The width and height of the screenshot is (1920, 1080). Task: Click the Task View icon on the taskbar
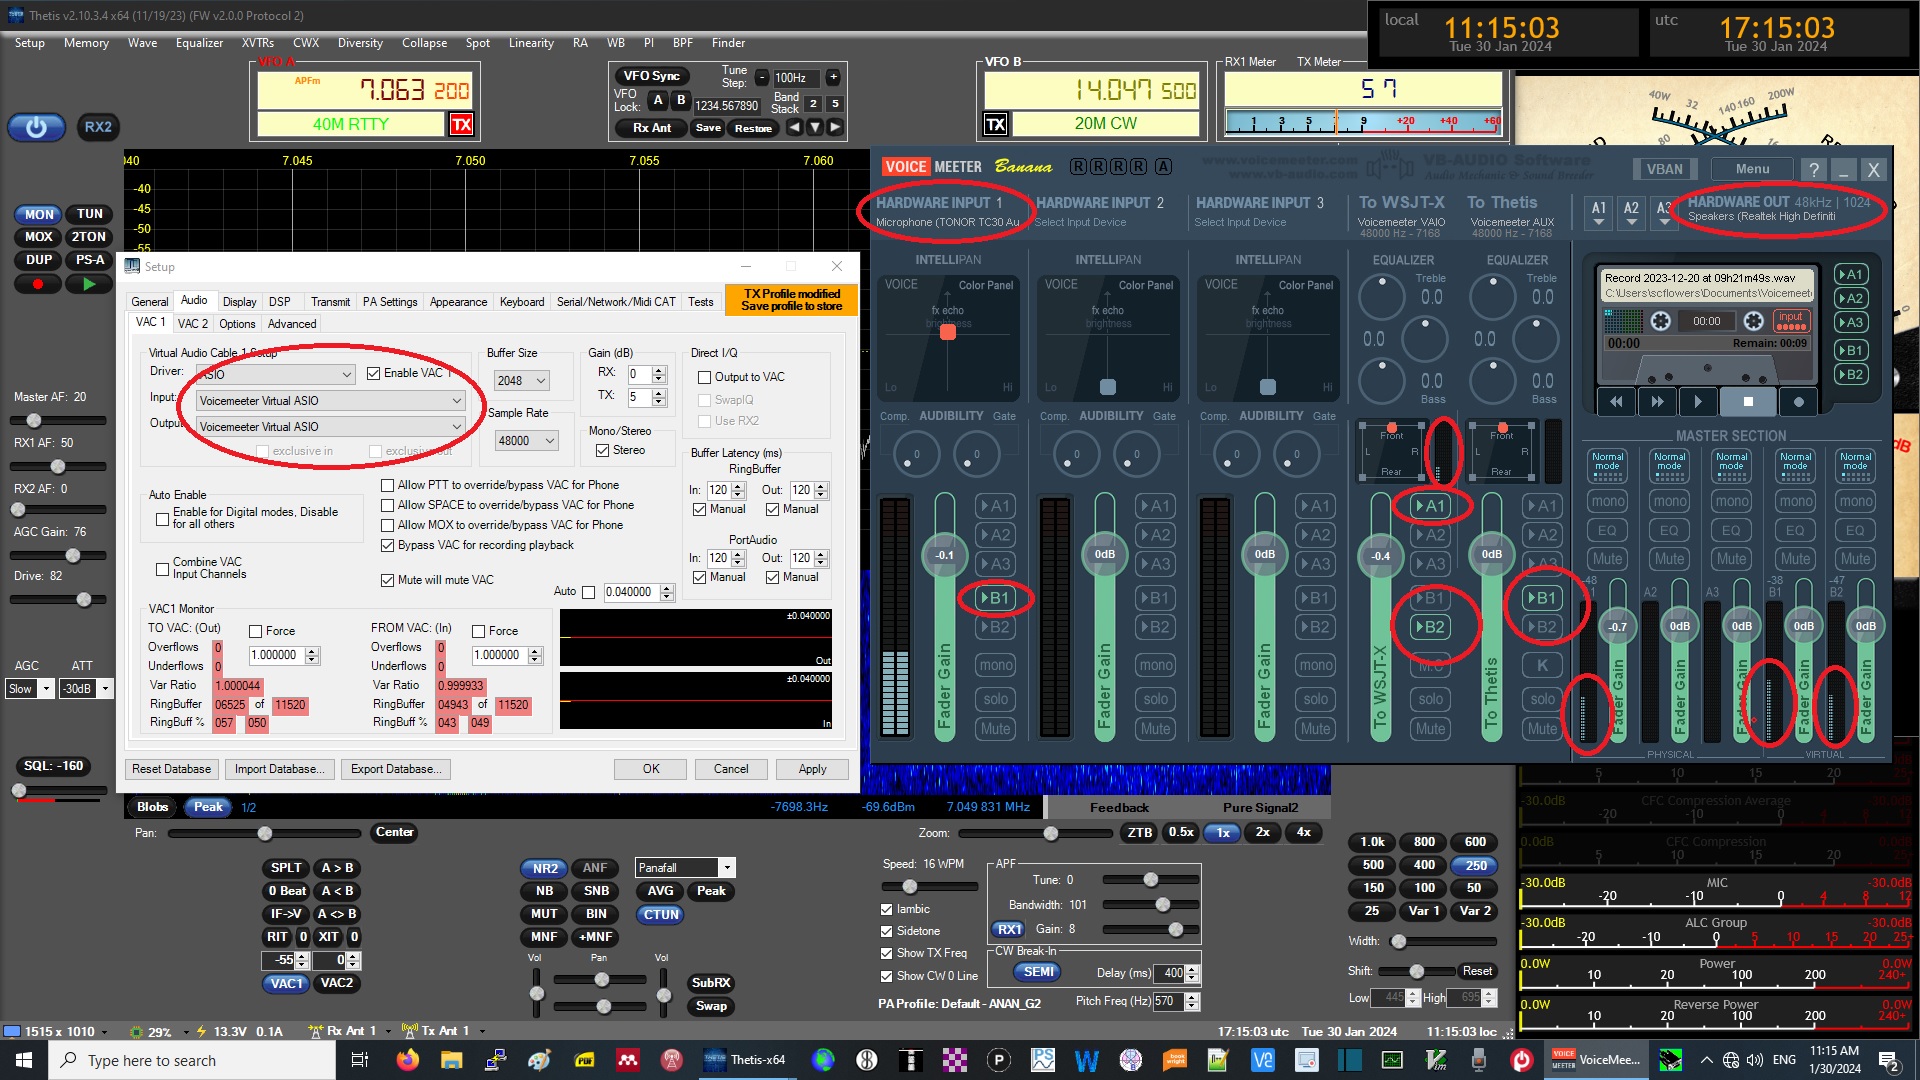click(360, 1060)
